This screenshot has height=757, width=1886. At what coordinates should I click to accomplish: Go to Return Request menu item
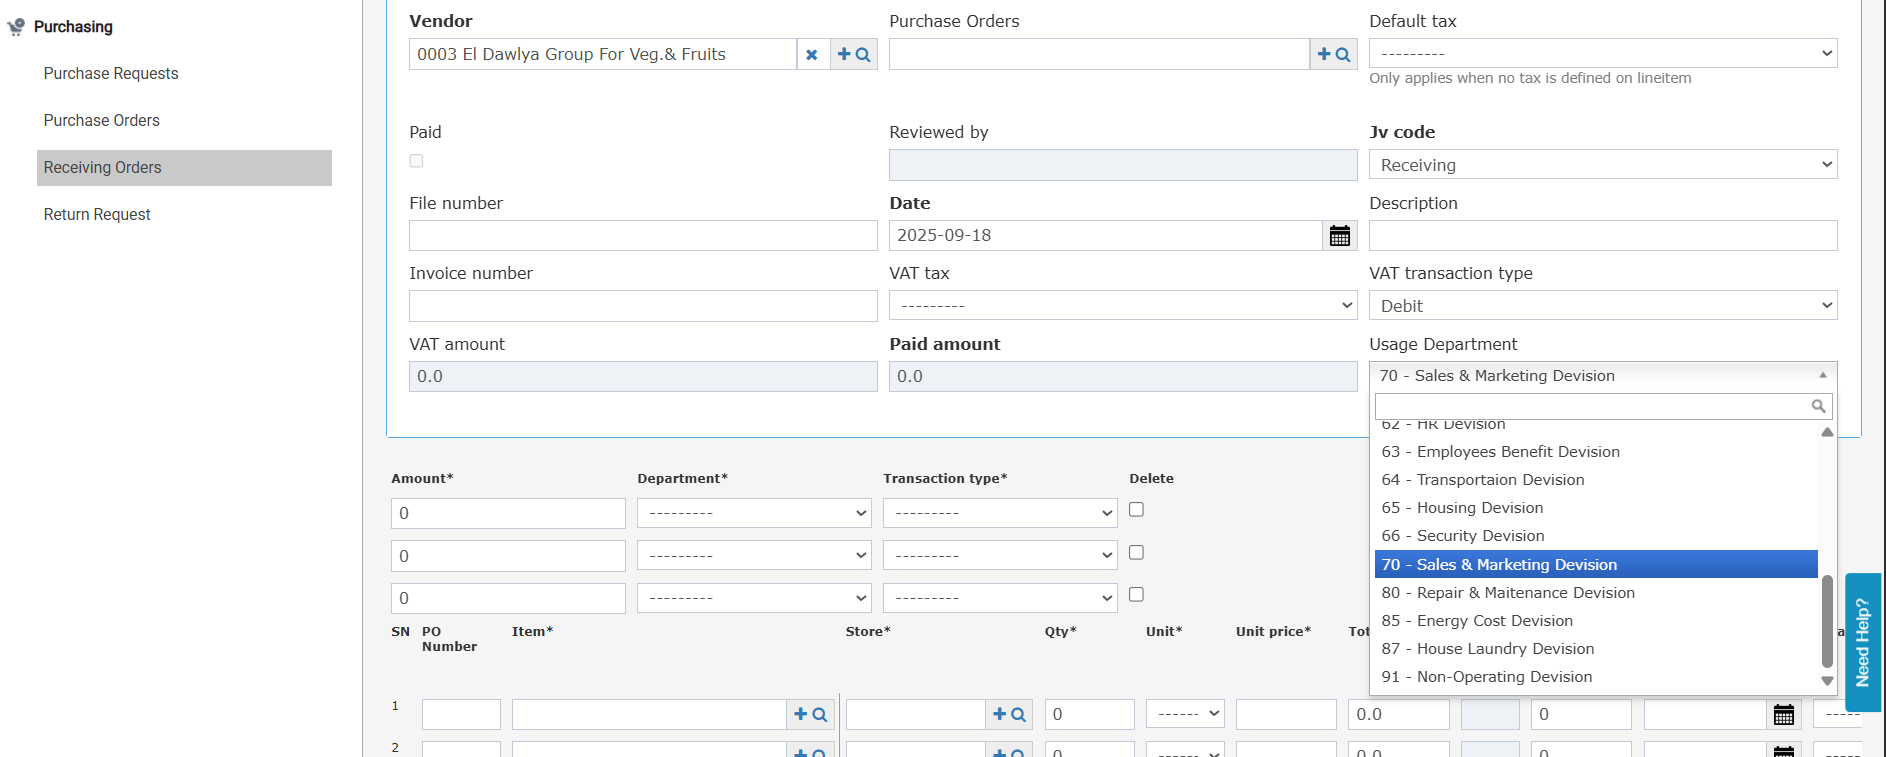pos(97,215)
